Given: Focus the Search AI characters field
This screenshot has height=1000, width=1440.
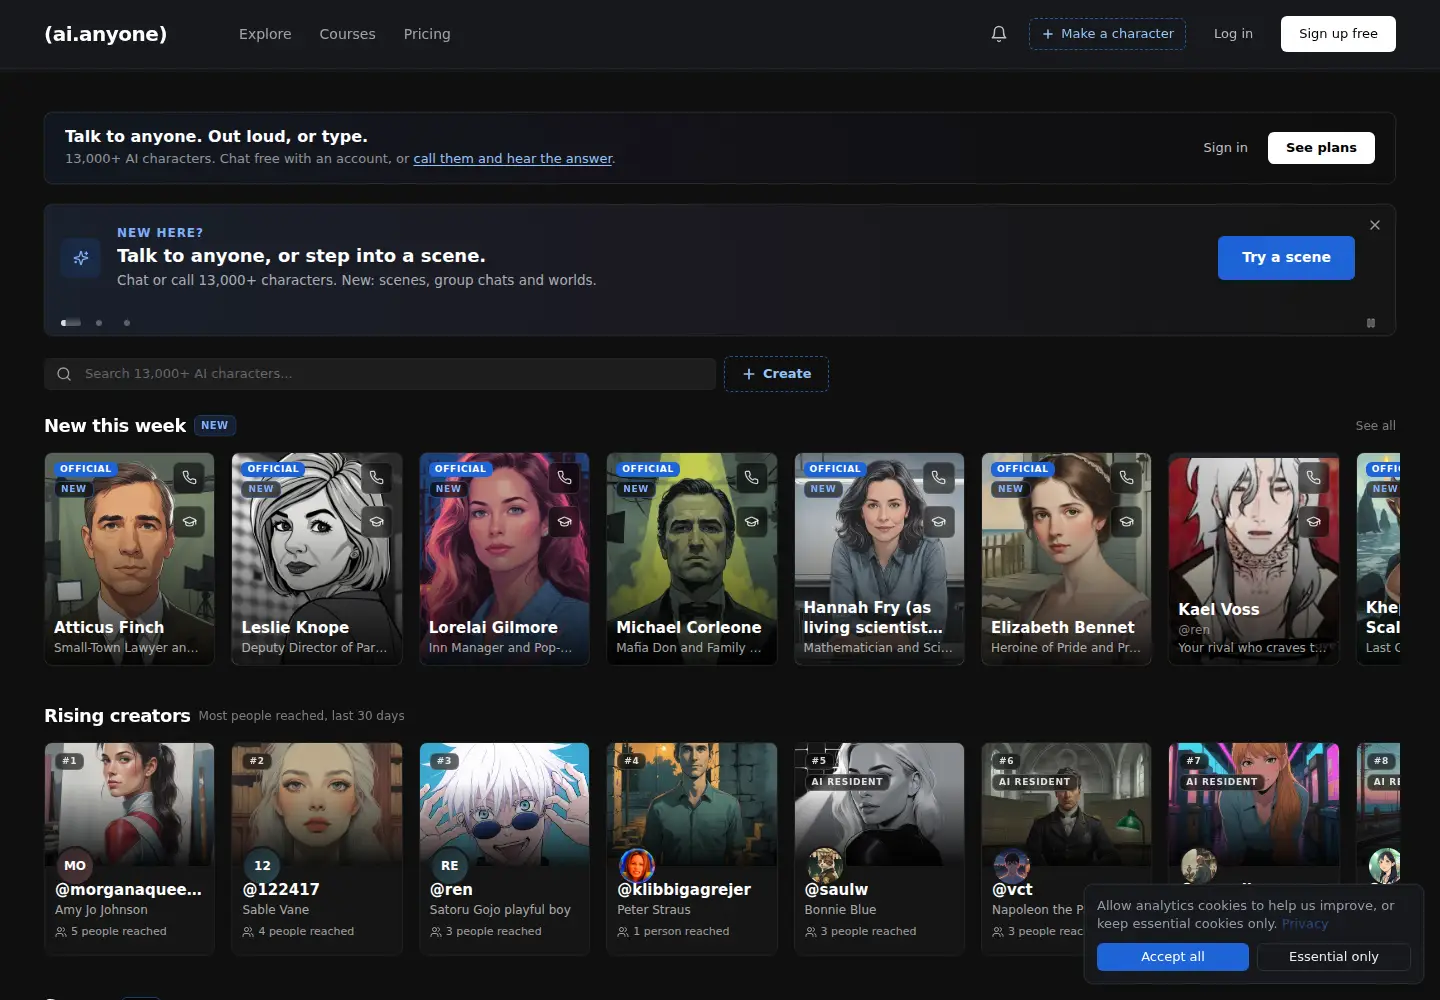Looking at the screenshot, I should pyautogui.click(x=380, y=374).
